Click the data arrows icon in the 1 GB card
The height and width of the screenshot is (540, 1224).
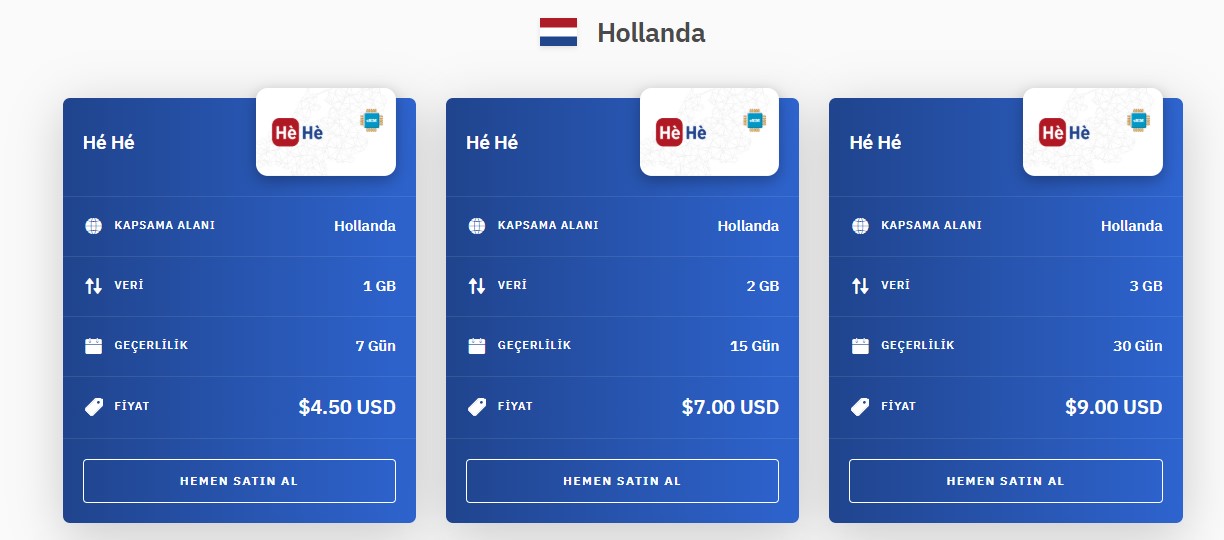[x=93, y=286]
